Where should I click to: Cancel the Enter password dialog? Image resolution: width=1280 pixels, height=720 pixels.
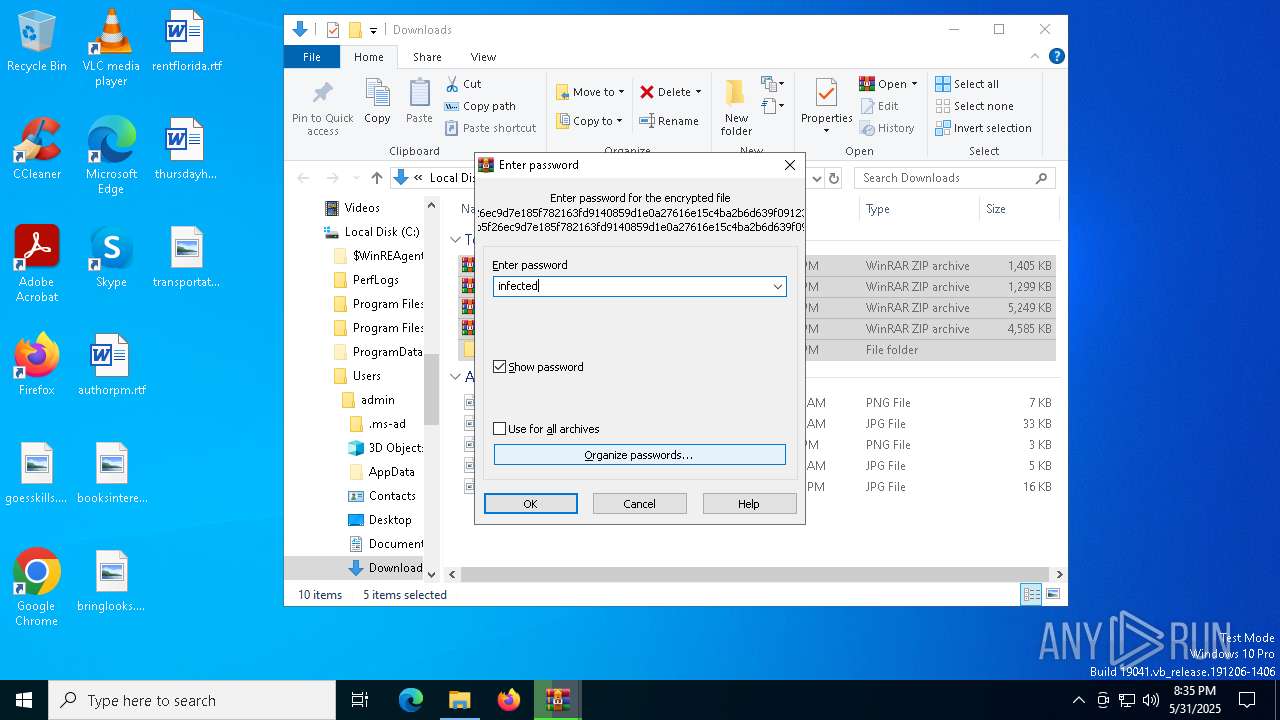coord(639,504)
